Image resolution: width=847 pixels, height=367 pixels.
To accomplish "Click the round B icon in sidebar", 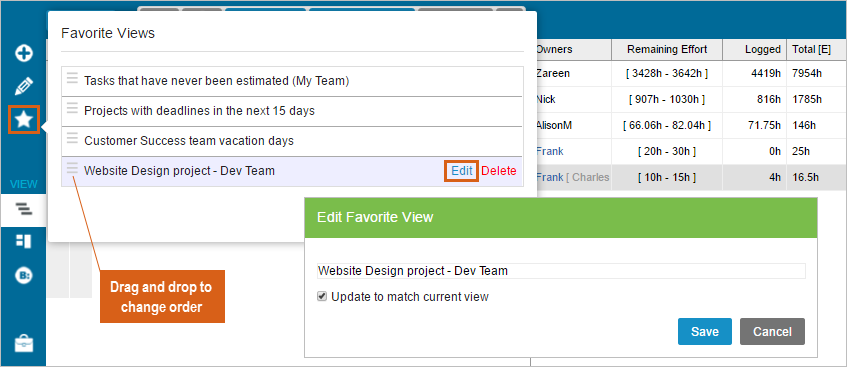I will 24,275.
